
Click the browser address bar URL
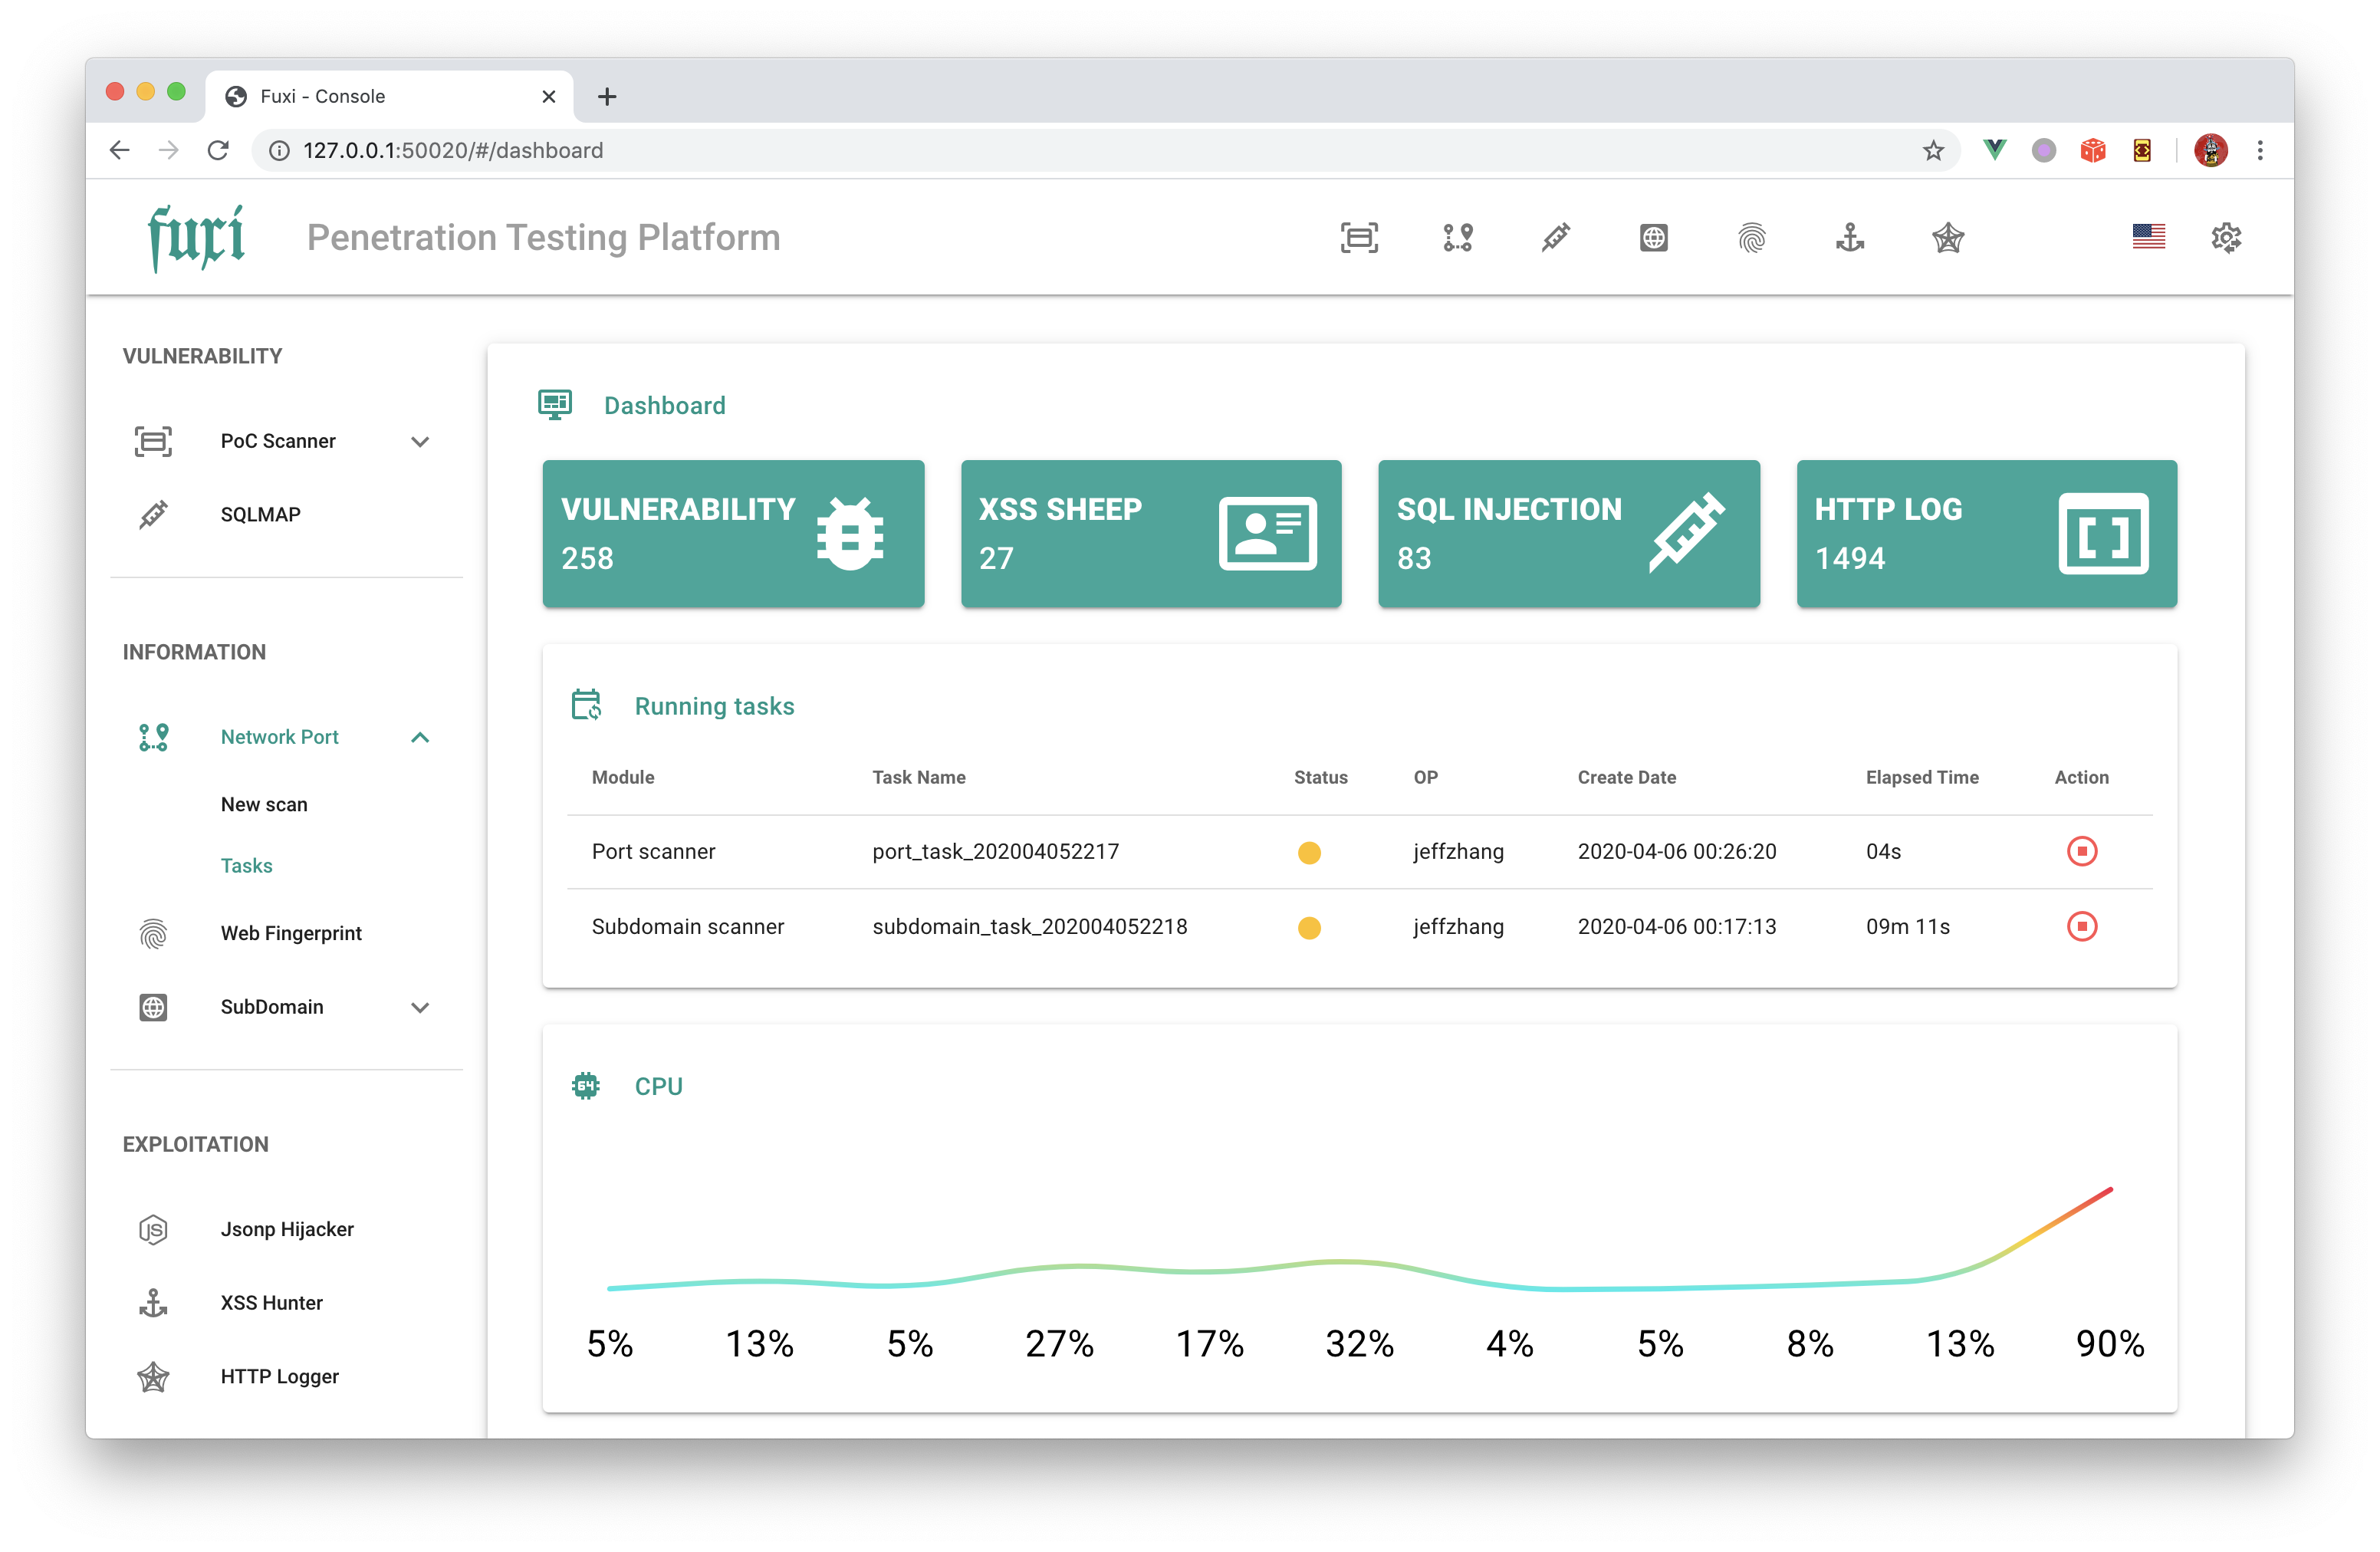point(453,150)
